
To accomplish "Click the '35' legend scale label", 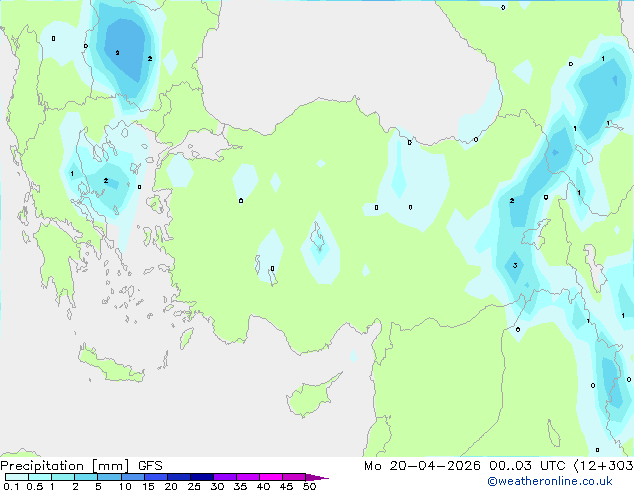I will 240,486.
